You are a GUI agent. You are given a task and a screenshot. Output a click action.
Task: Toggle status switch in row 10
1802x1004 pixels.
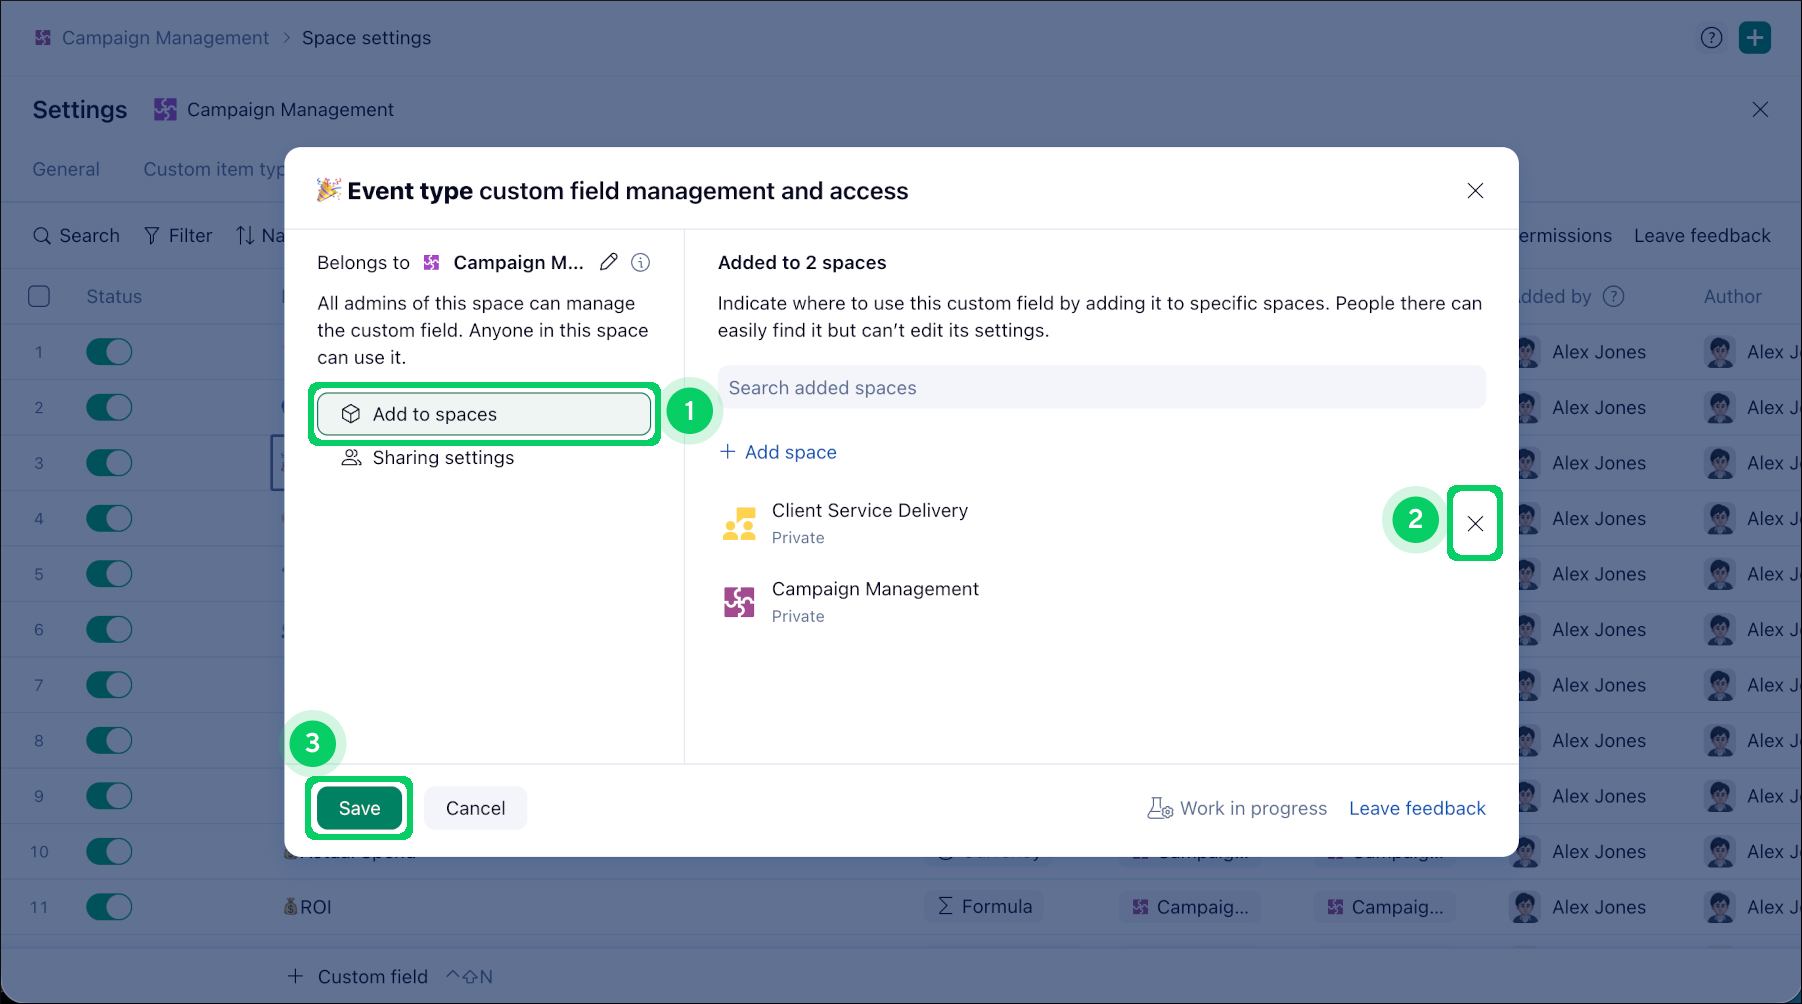[x=109, y=852]
